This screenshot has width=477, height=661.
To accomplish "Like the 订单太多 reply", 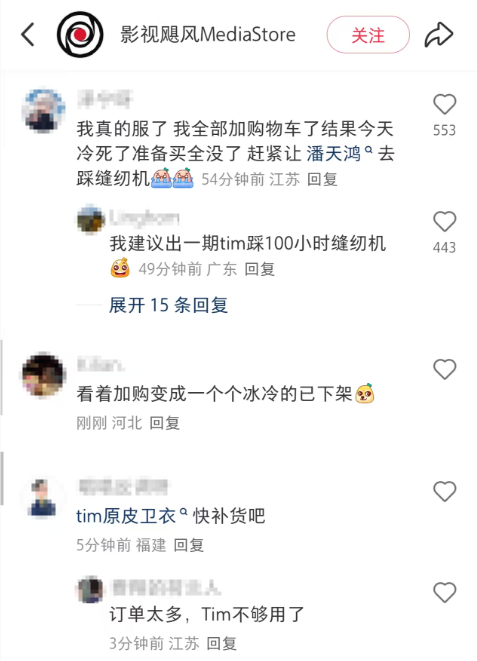I will (445, 592).
